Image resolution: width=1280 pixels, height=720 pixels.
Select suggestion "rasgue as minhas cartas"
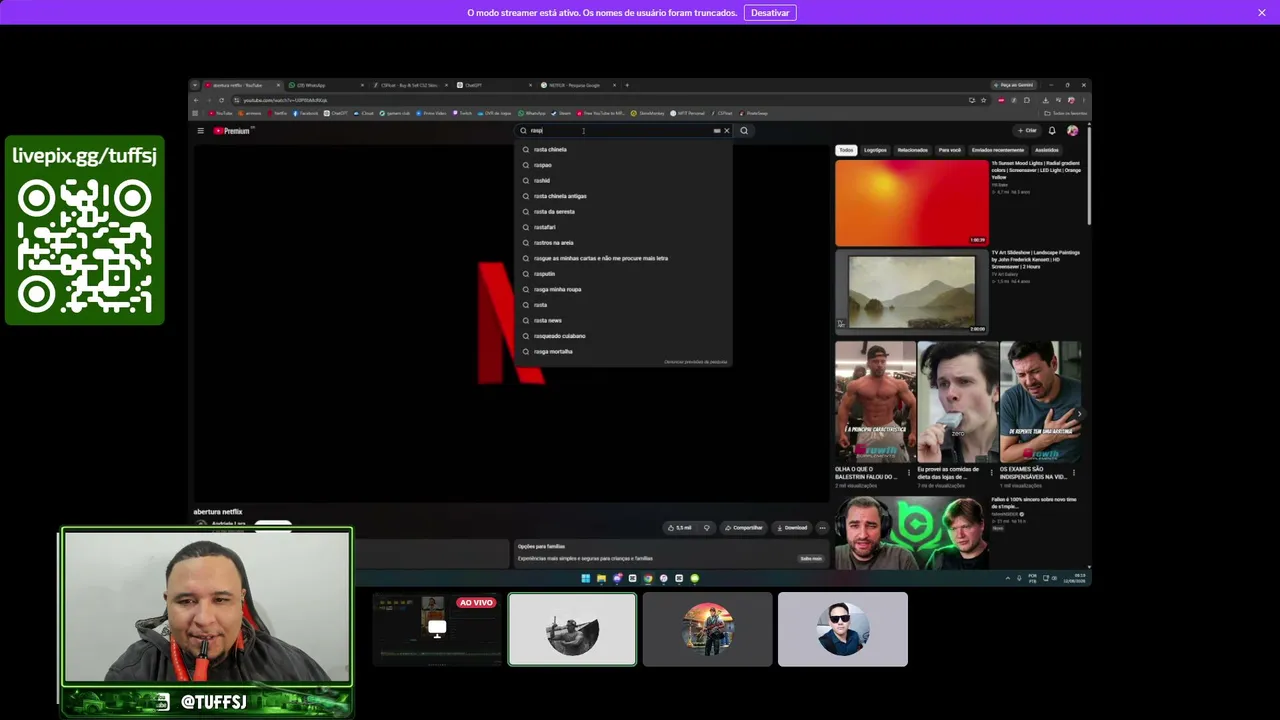click(623, 258)
